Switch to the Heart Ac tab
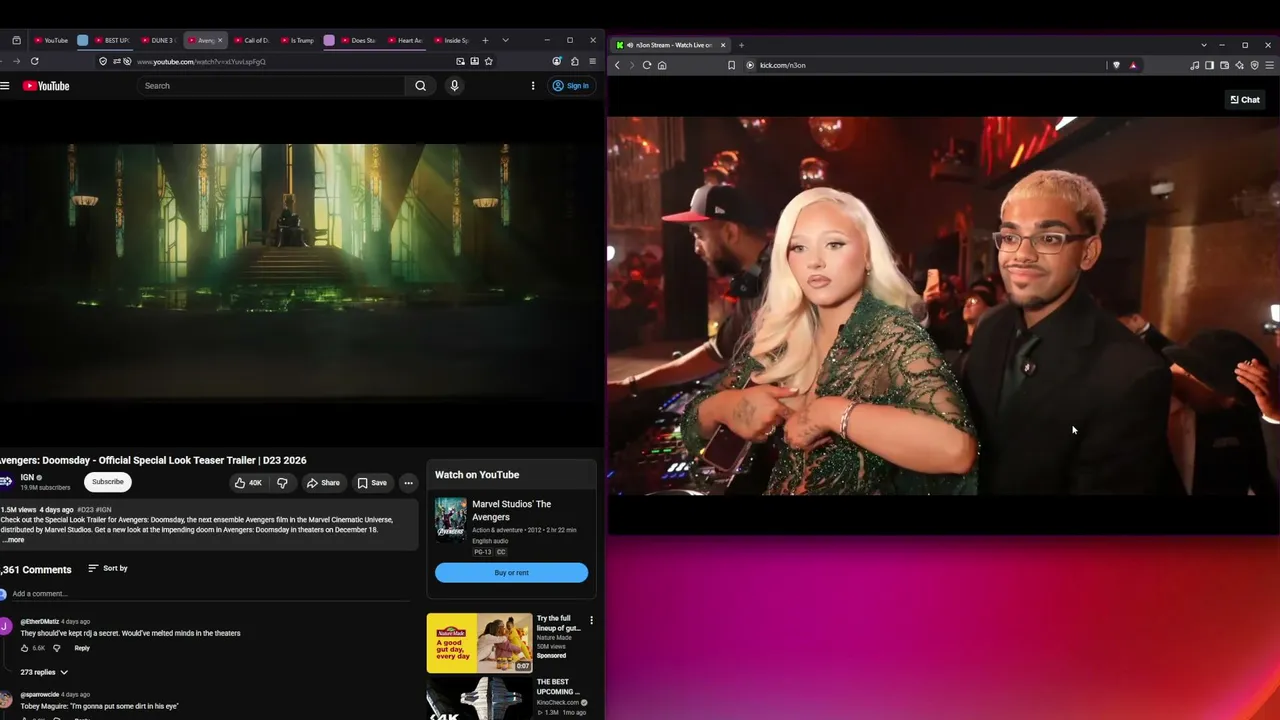1280x720 pixels. point(406,40)
